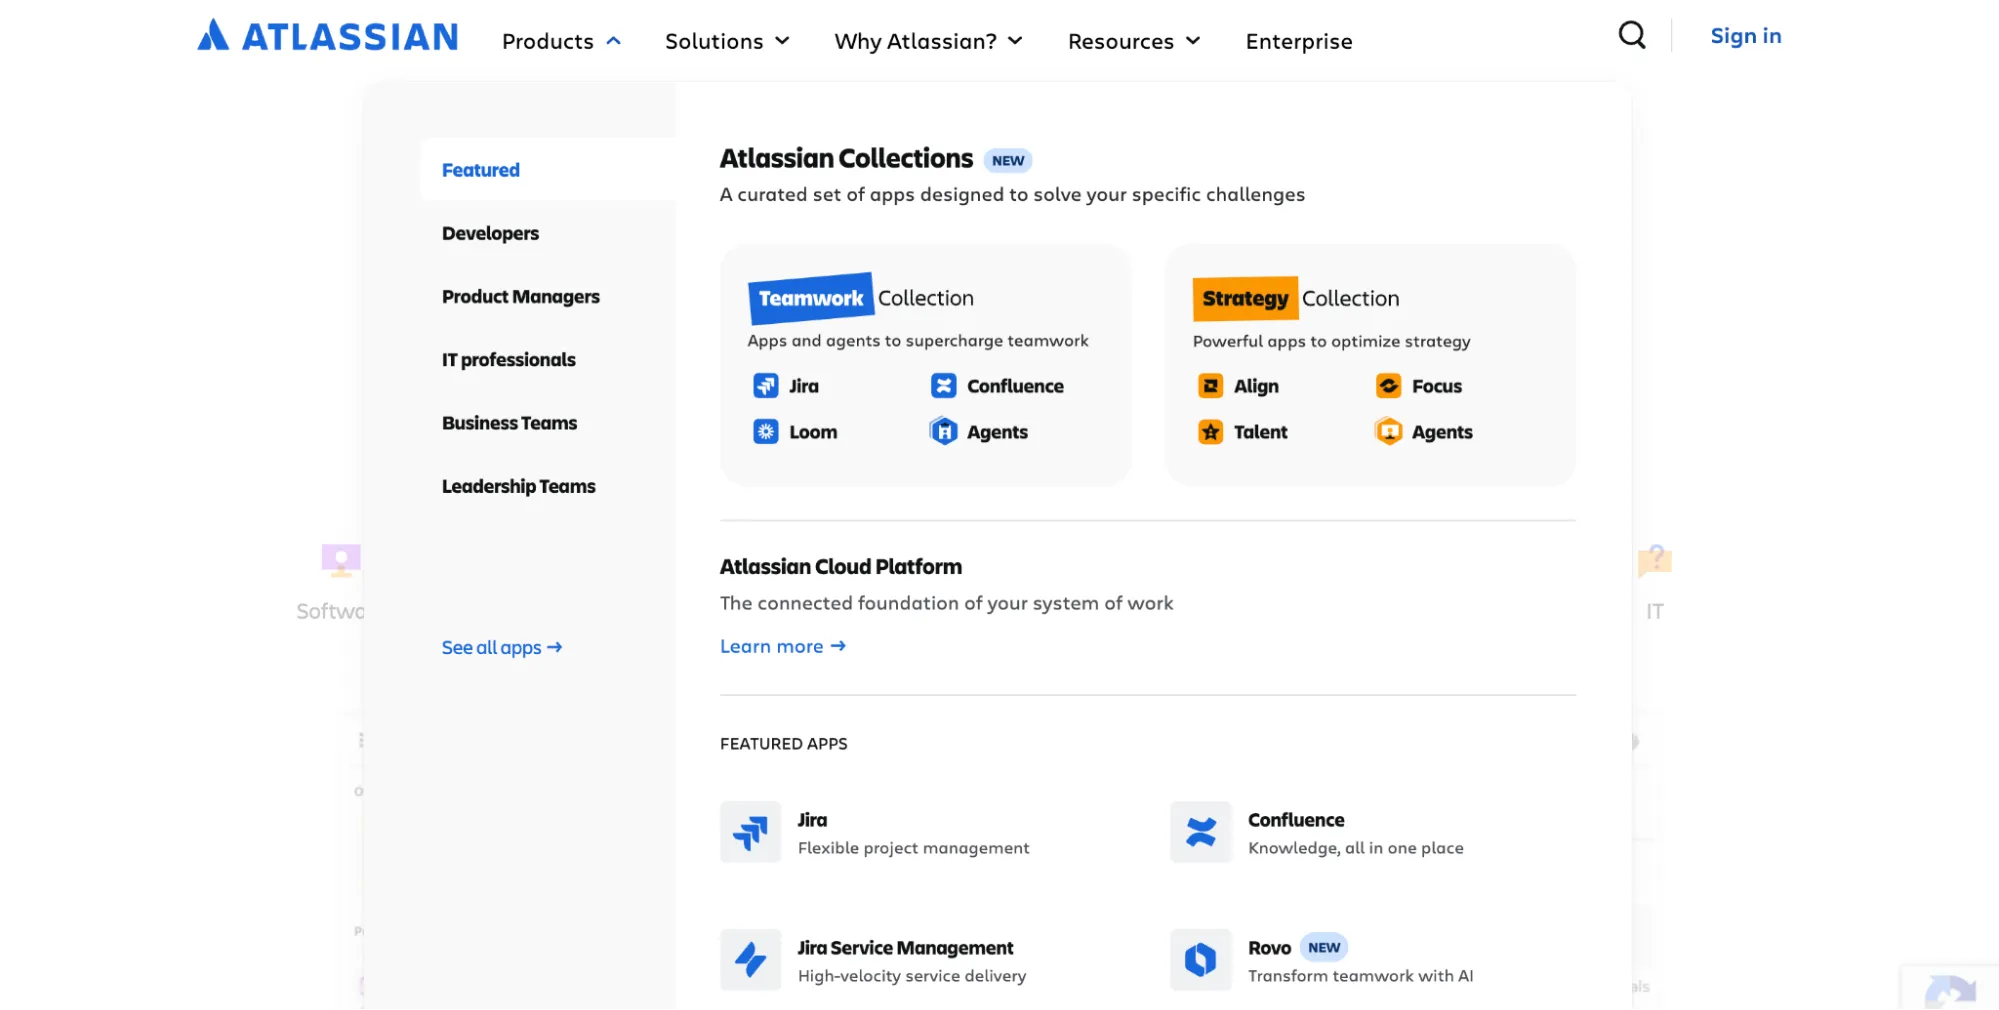Expand the Why Atlassian? dropdown

928,41
